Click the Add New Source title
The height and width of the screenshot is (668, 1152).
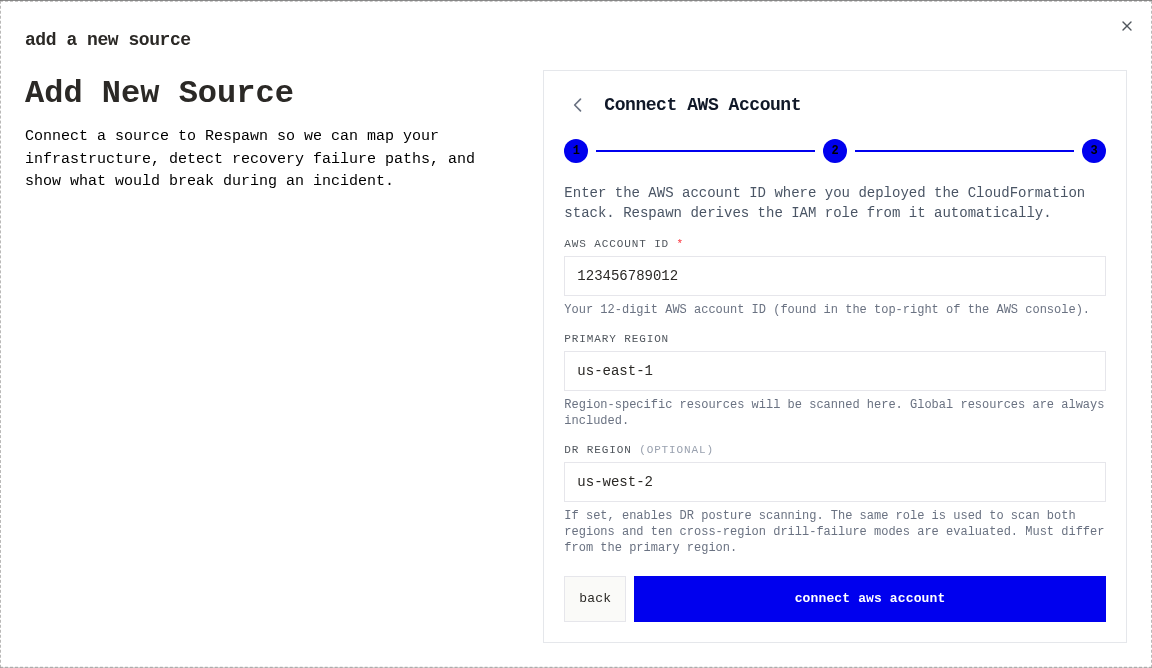click(159, 93)
